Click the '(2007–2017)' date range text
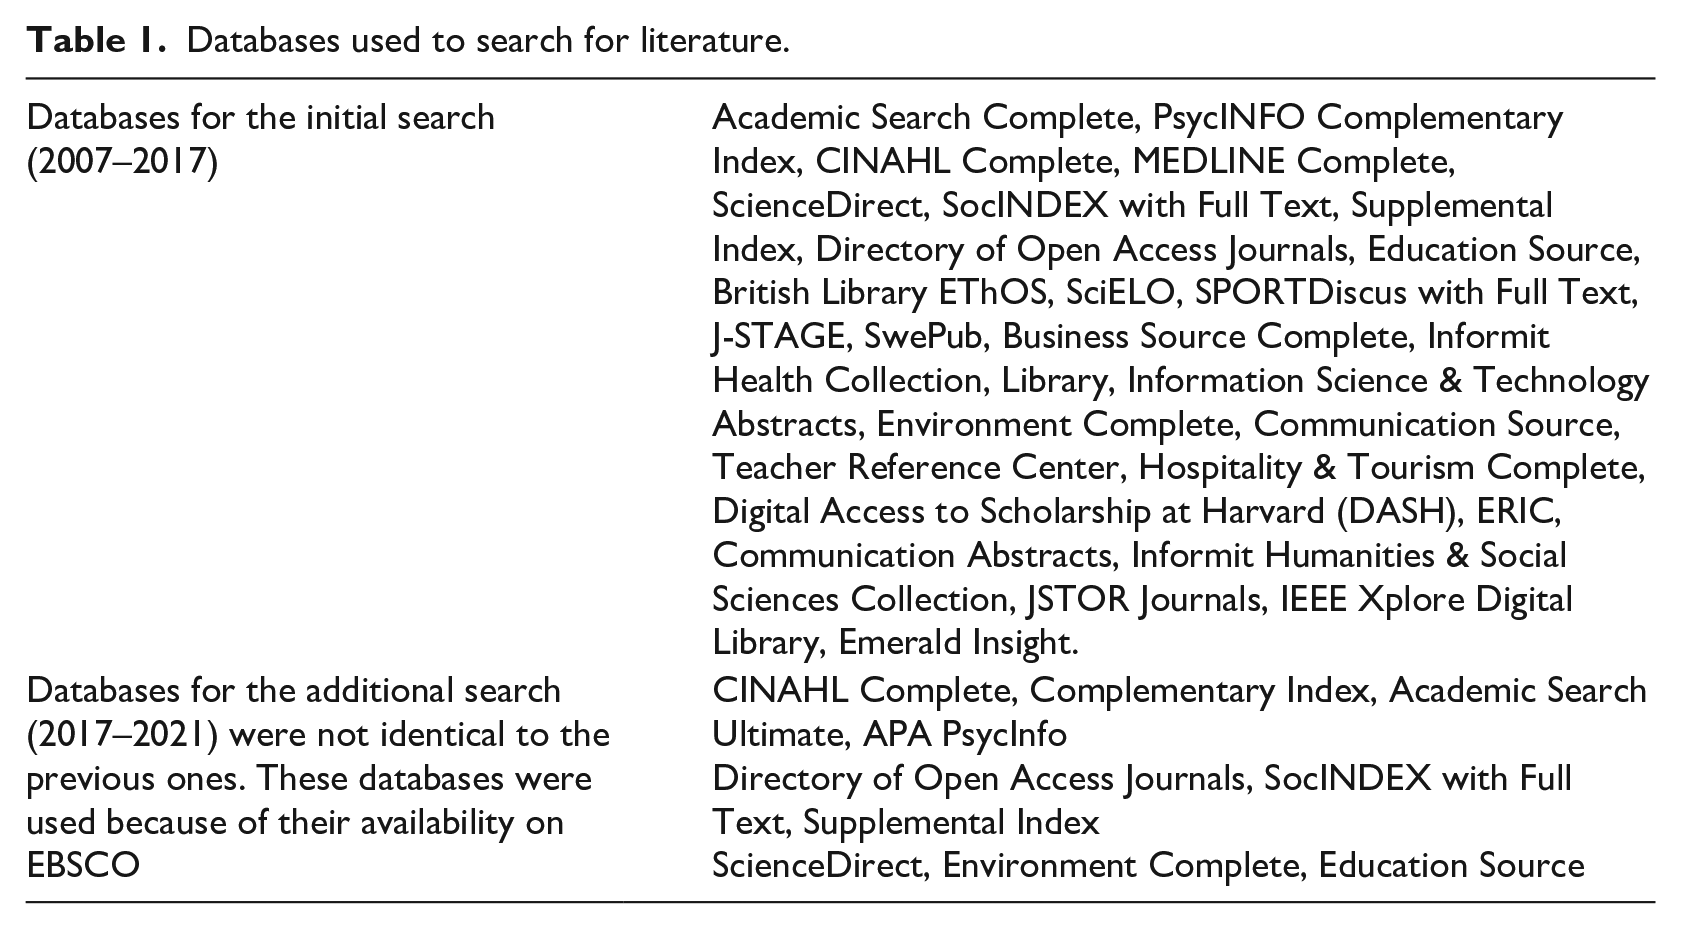 121,161
